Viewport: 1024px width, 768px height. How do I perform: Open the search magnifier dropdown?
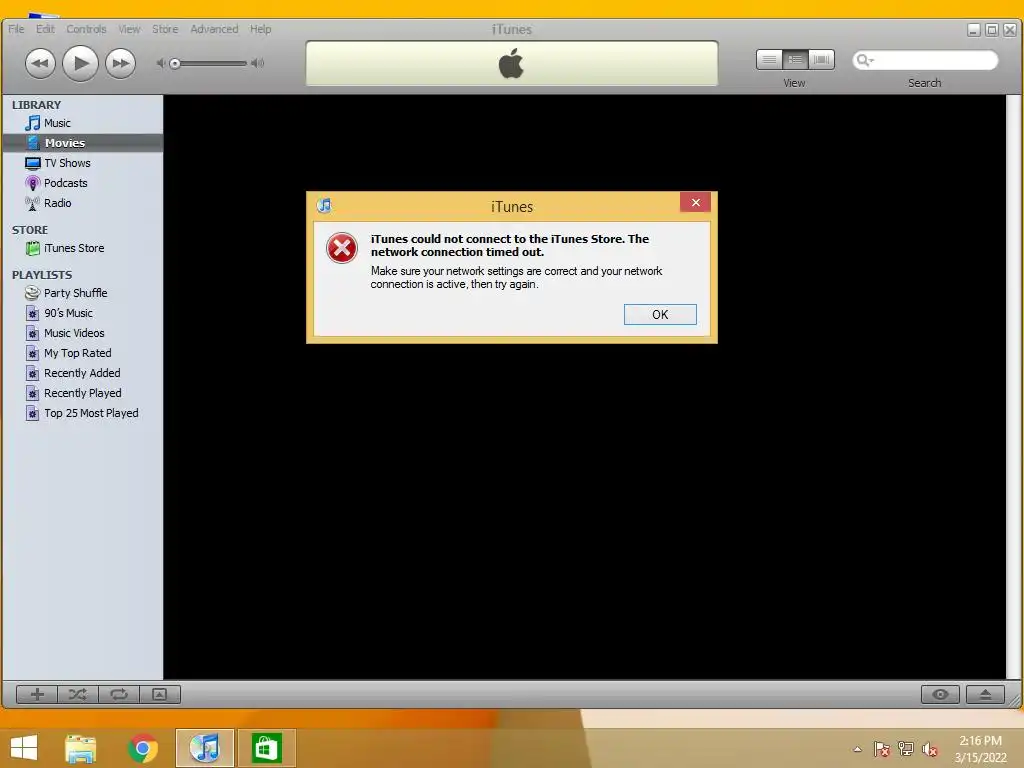pos(865,60)
